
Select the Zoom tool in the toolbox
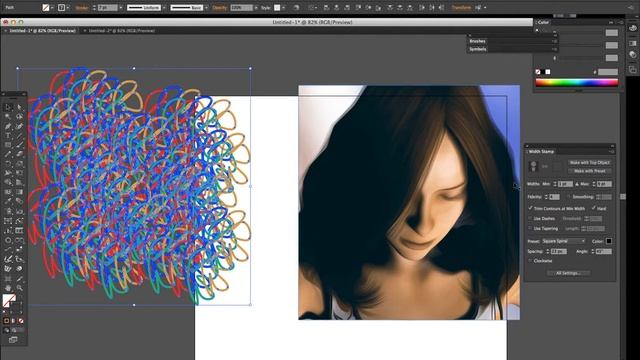tap(19, 288)
